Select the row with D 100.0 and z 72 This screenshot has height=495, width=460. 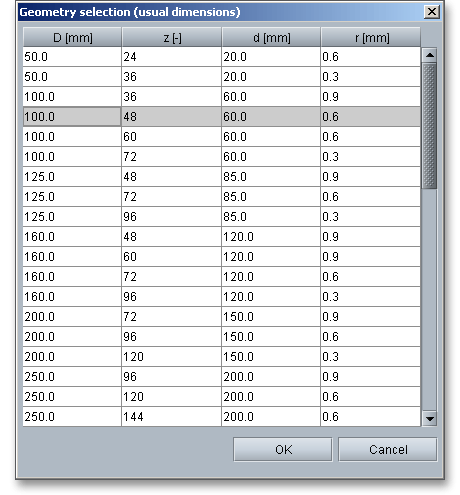point(222,157)
